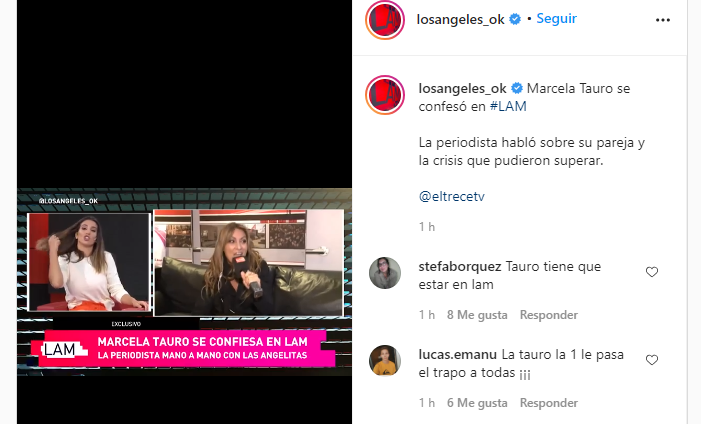Open stefaborquez's profile picture

(x=385, y=273)
